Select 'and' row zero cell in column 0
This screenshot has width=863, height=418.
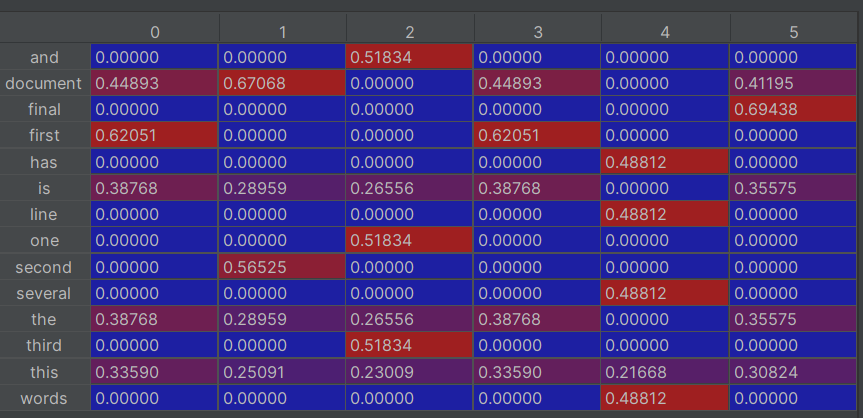[x=155, y=57]
